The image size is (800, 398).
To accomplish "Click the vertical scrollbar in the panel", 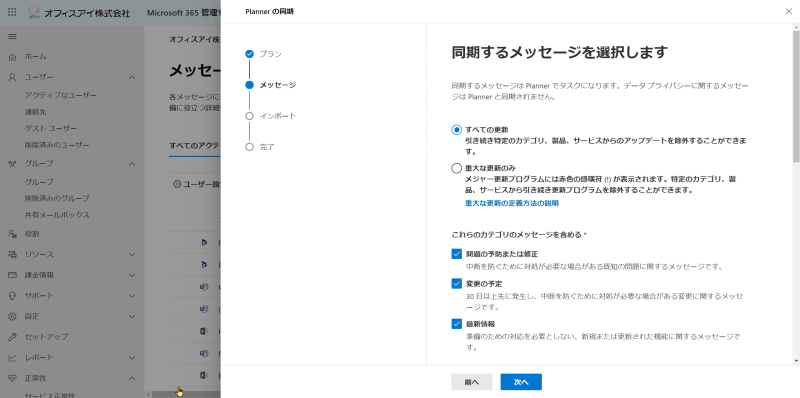I will pyautogui.click(x=796, y=97).
